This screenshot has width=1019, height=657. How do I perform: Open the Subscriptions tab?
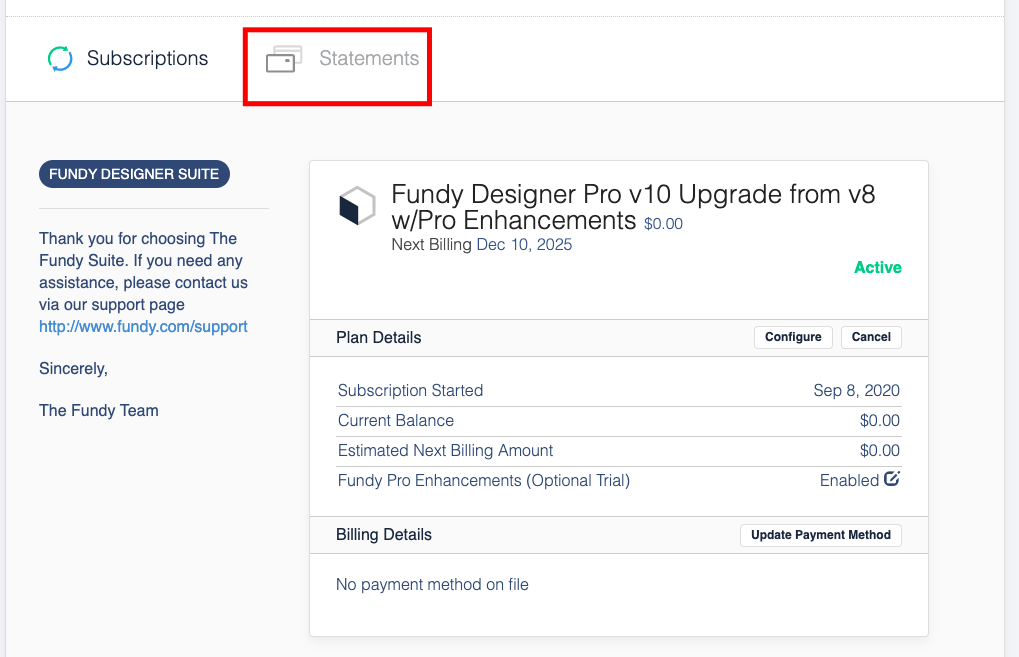[128, 58]
